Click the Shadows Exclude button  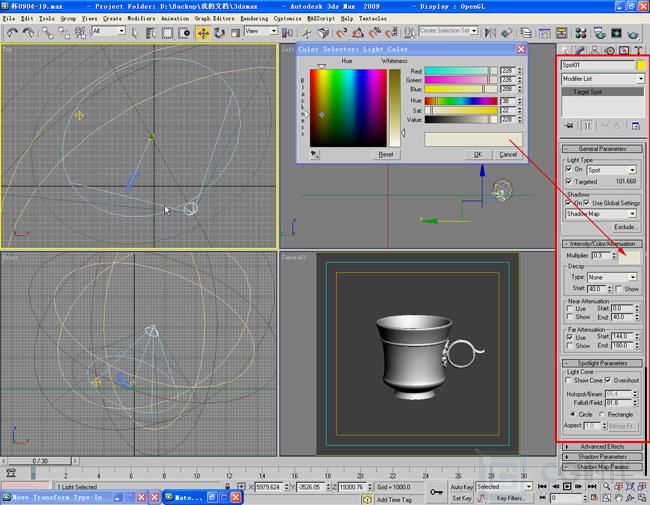[624, 227]
